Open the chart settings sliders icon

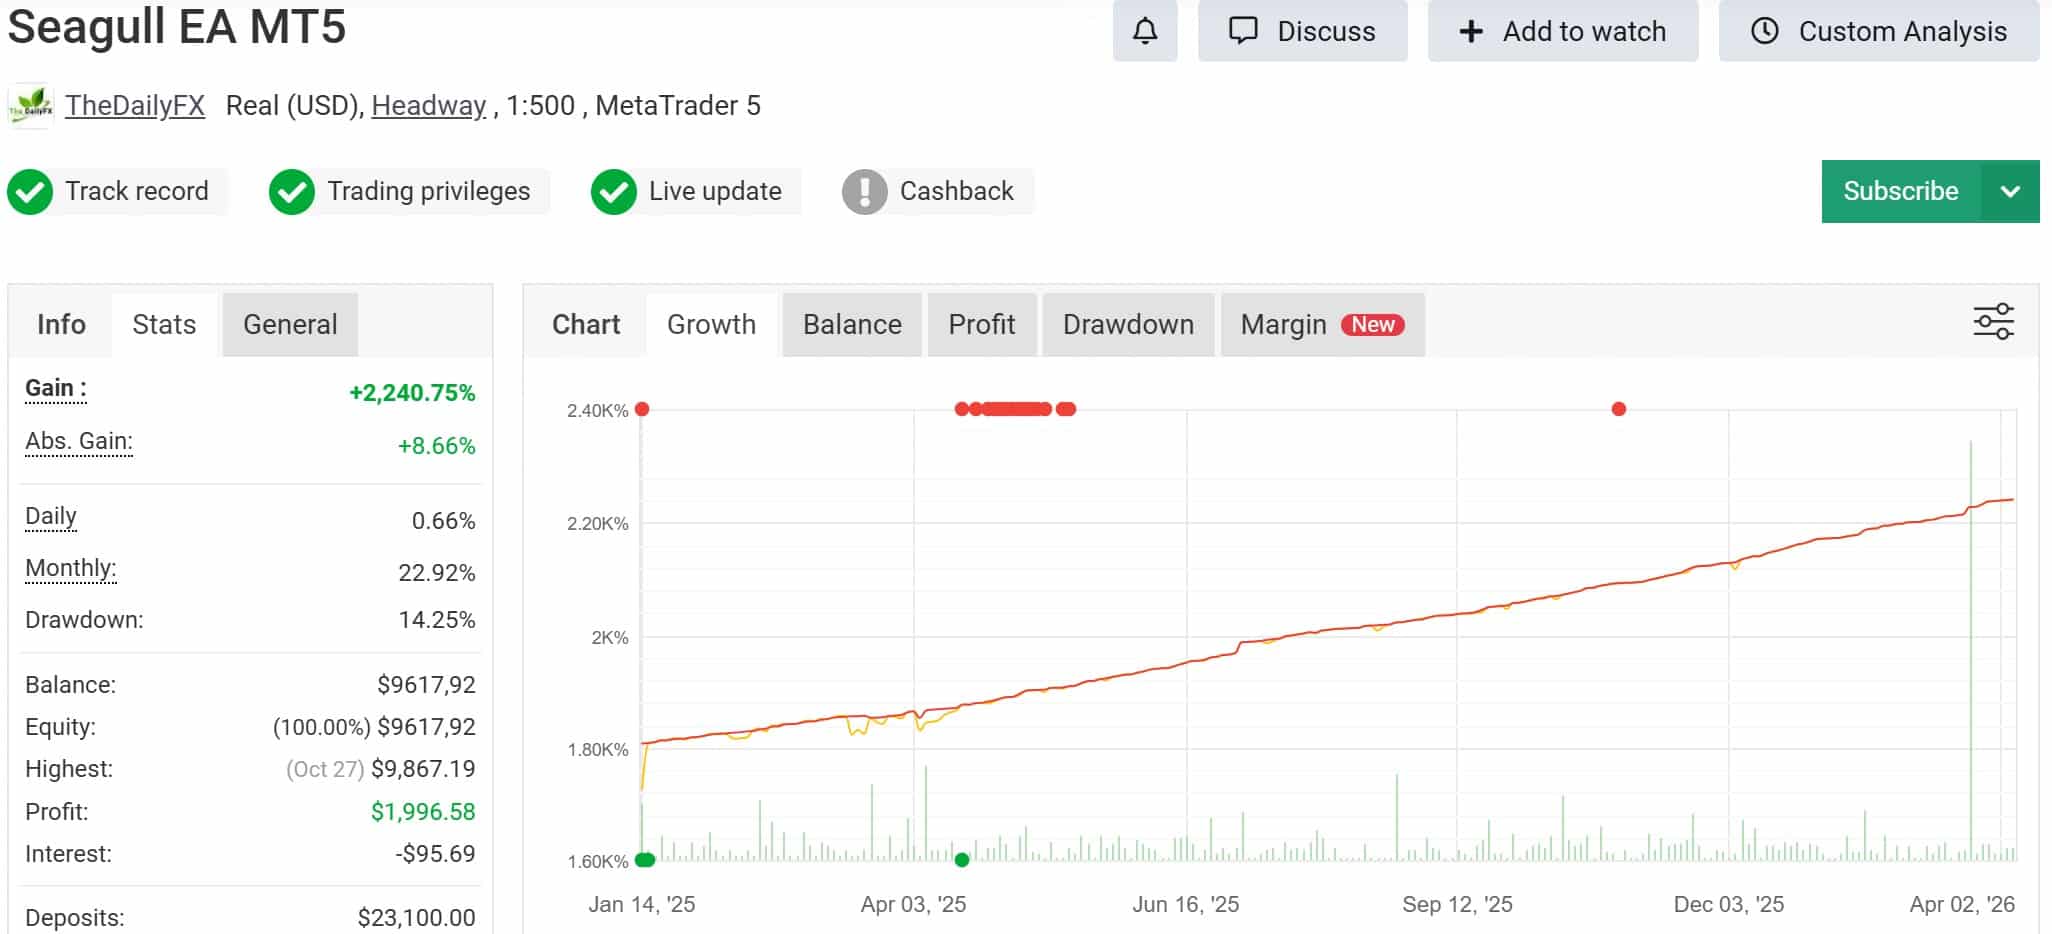tap(1993, 322)
